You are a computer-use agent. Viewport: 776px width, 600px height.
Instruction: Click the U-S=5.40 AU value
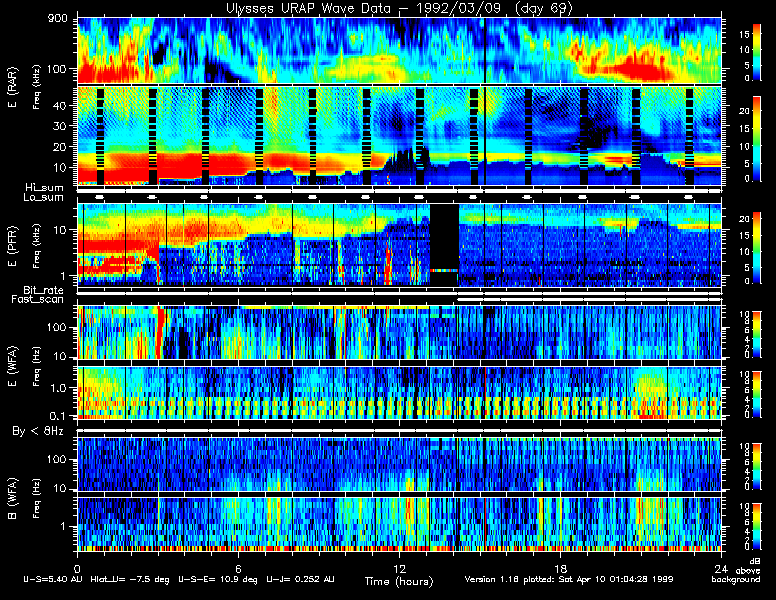[x=53, y=579]
